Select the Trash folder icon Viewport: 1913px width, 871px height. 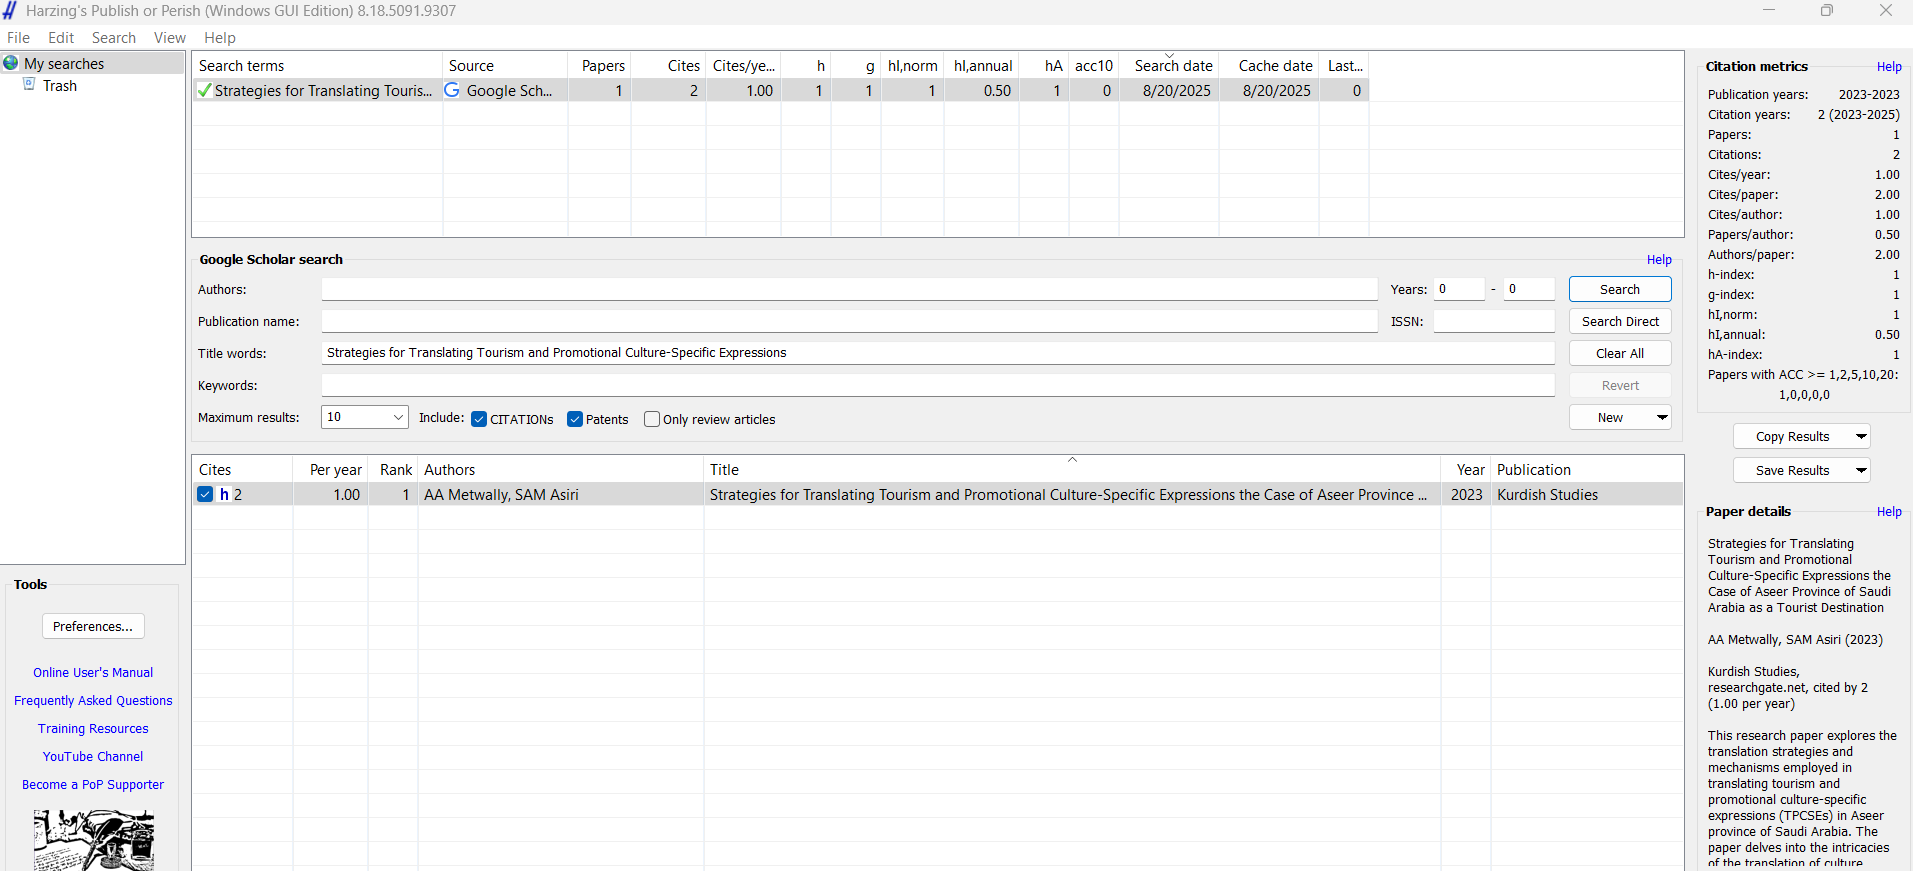pos(30,85)
